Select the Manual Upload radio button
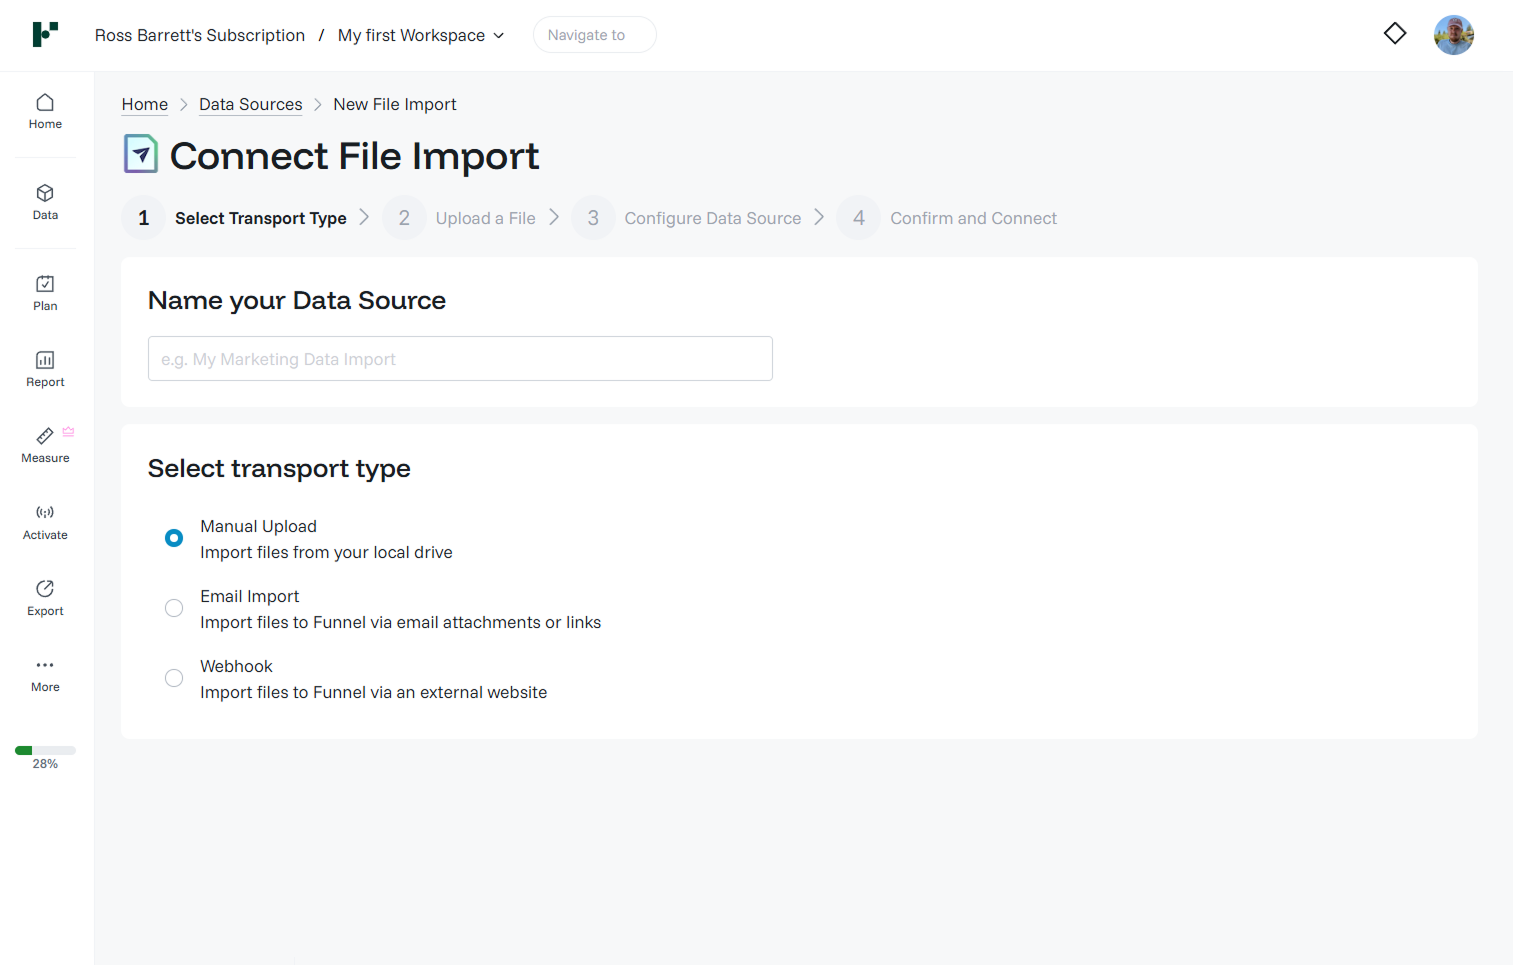1513x965 pixels. 174,538
